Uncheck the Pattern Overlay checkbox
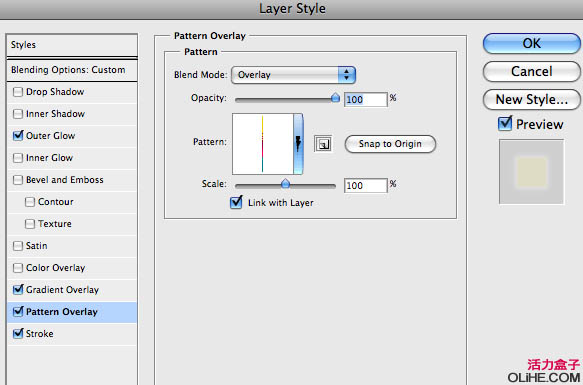 (x=18, y=311)
